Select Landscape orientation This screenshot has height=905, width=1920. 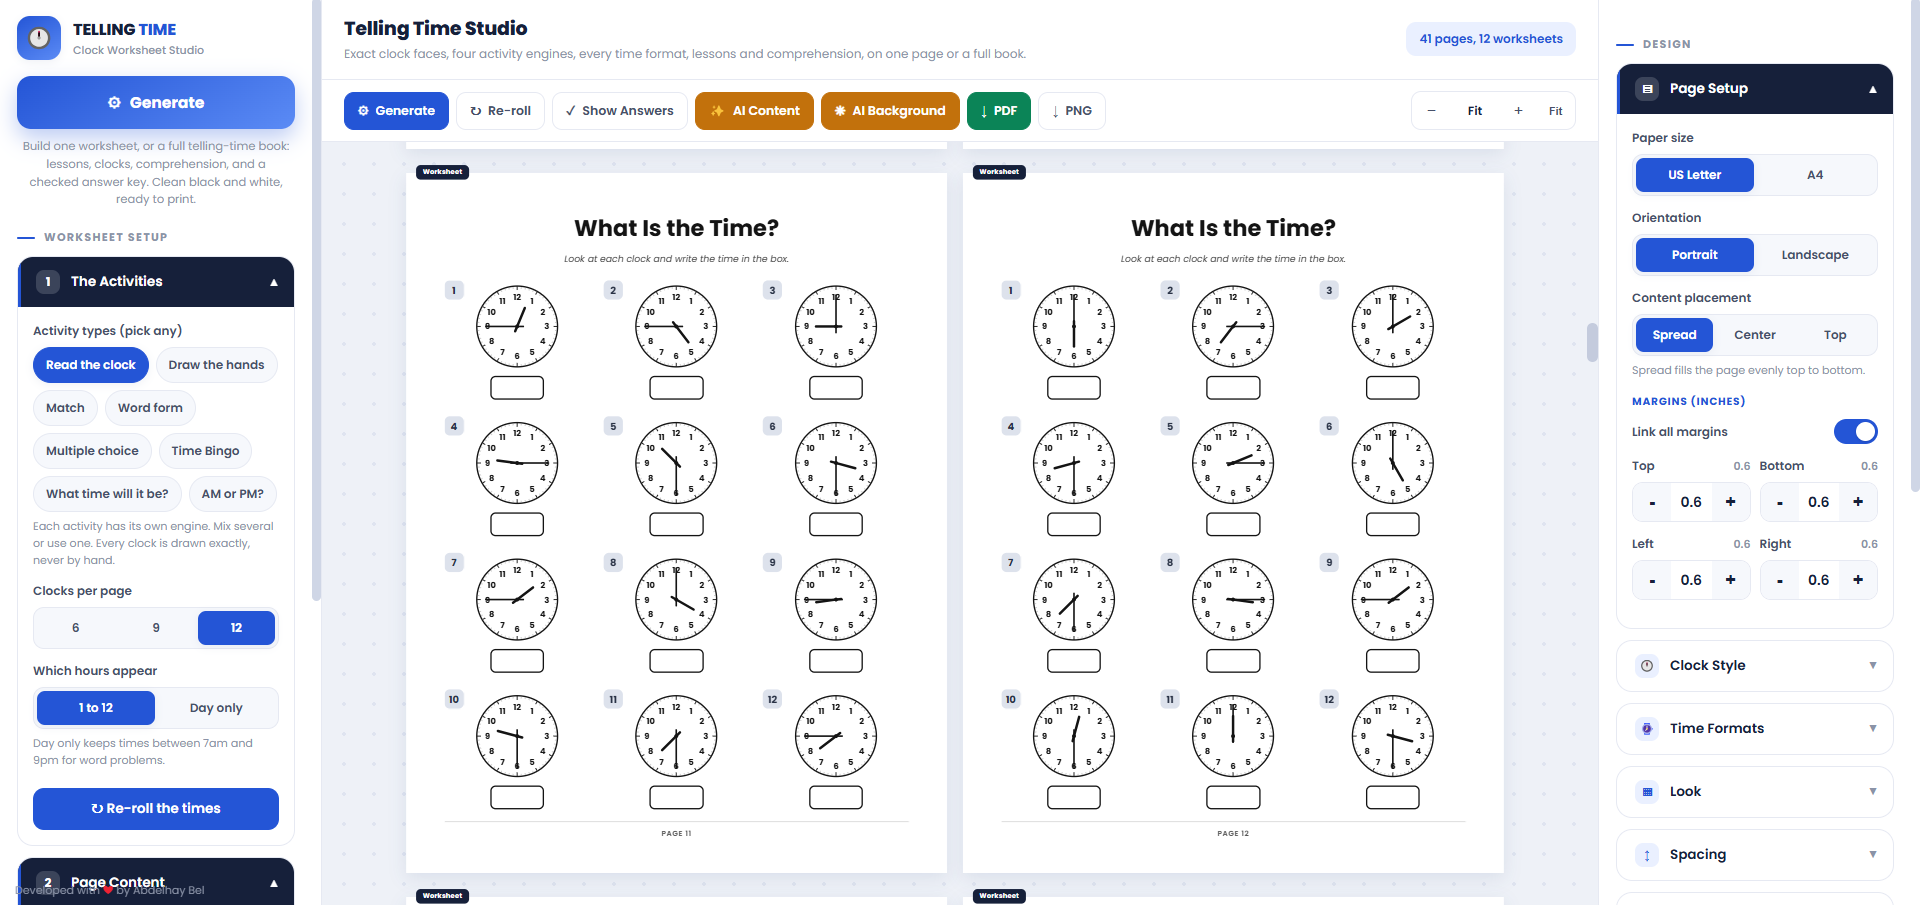pyautogui.click(x=1814, y=255)
